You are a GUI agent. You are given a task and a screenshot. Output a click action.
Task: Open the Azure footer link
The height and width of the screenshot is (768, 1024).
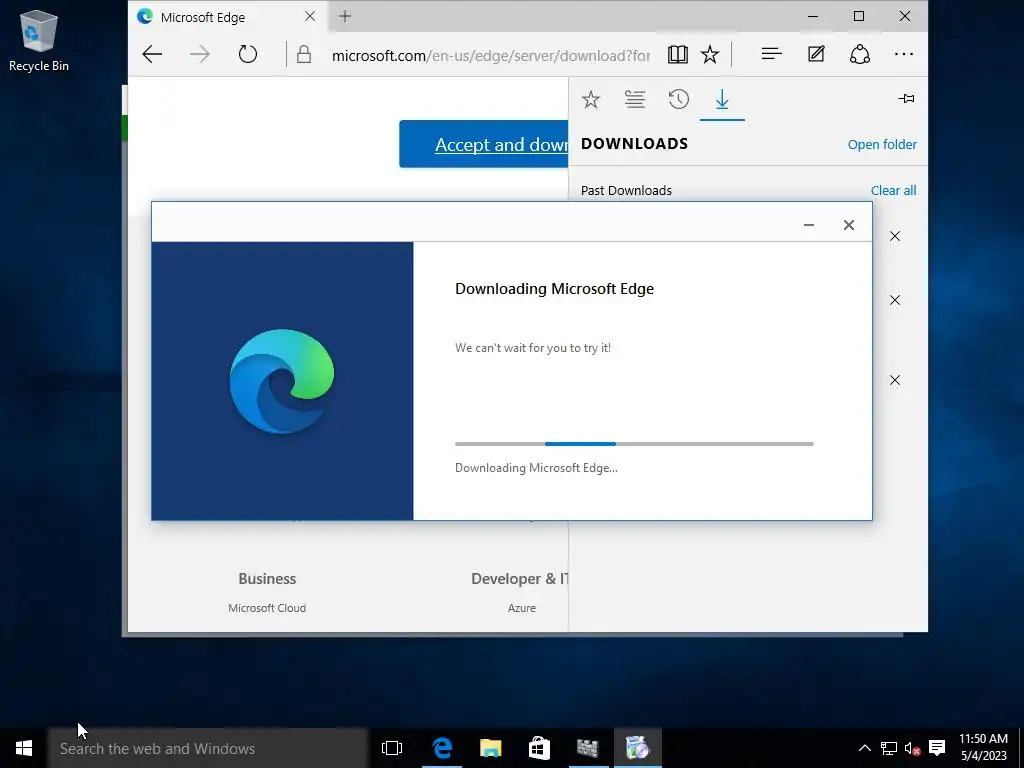tap(522, 607)
